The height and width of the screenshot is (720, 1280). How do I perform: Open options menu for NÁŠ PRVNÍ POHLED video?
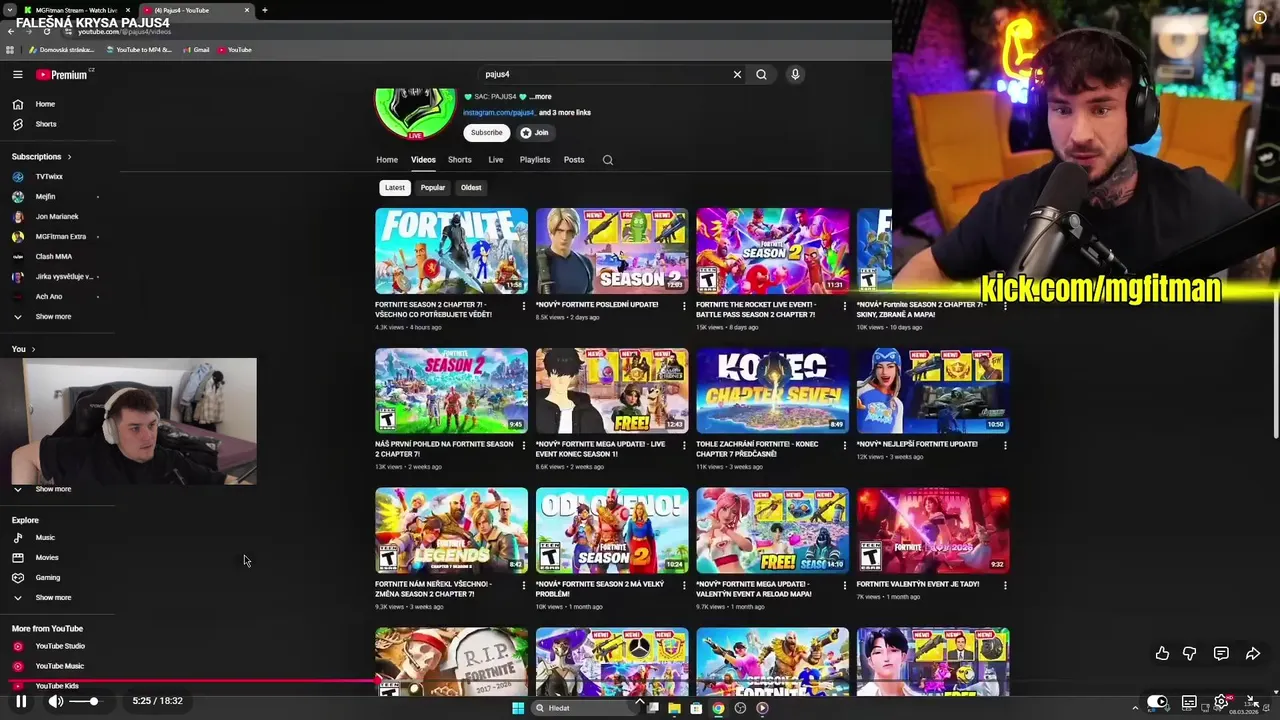click(x=524, y=446)
